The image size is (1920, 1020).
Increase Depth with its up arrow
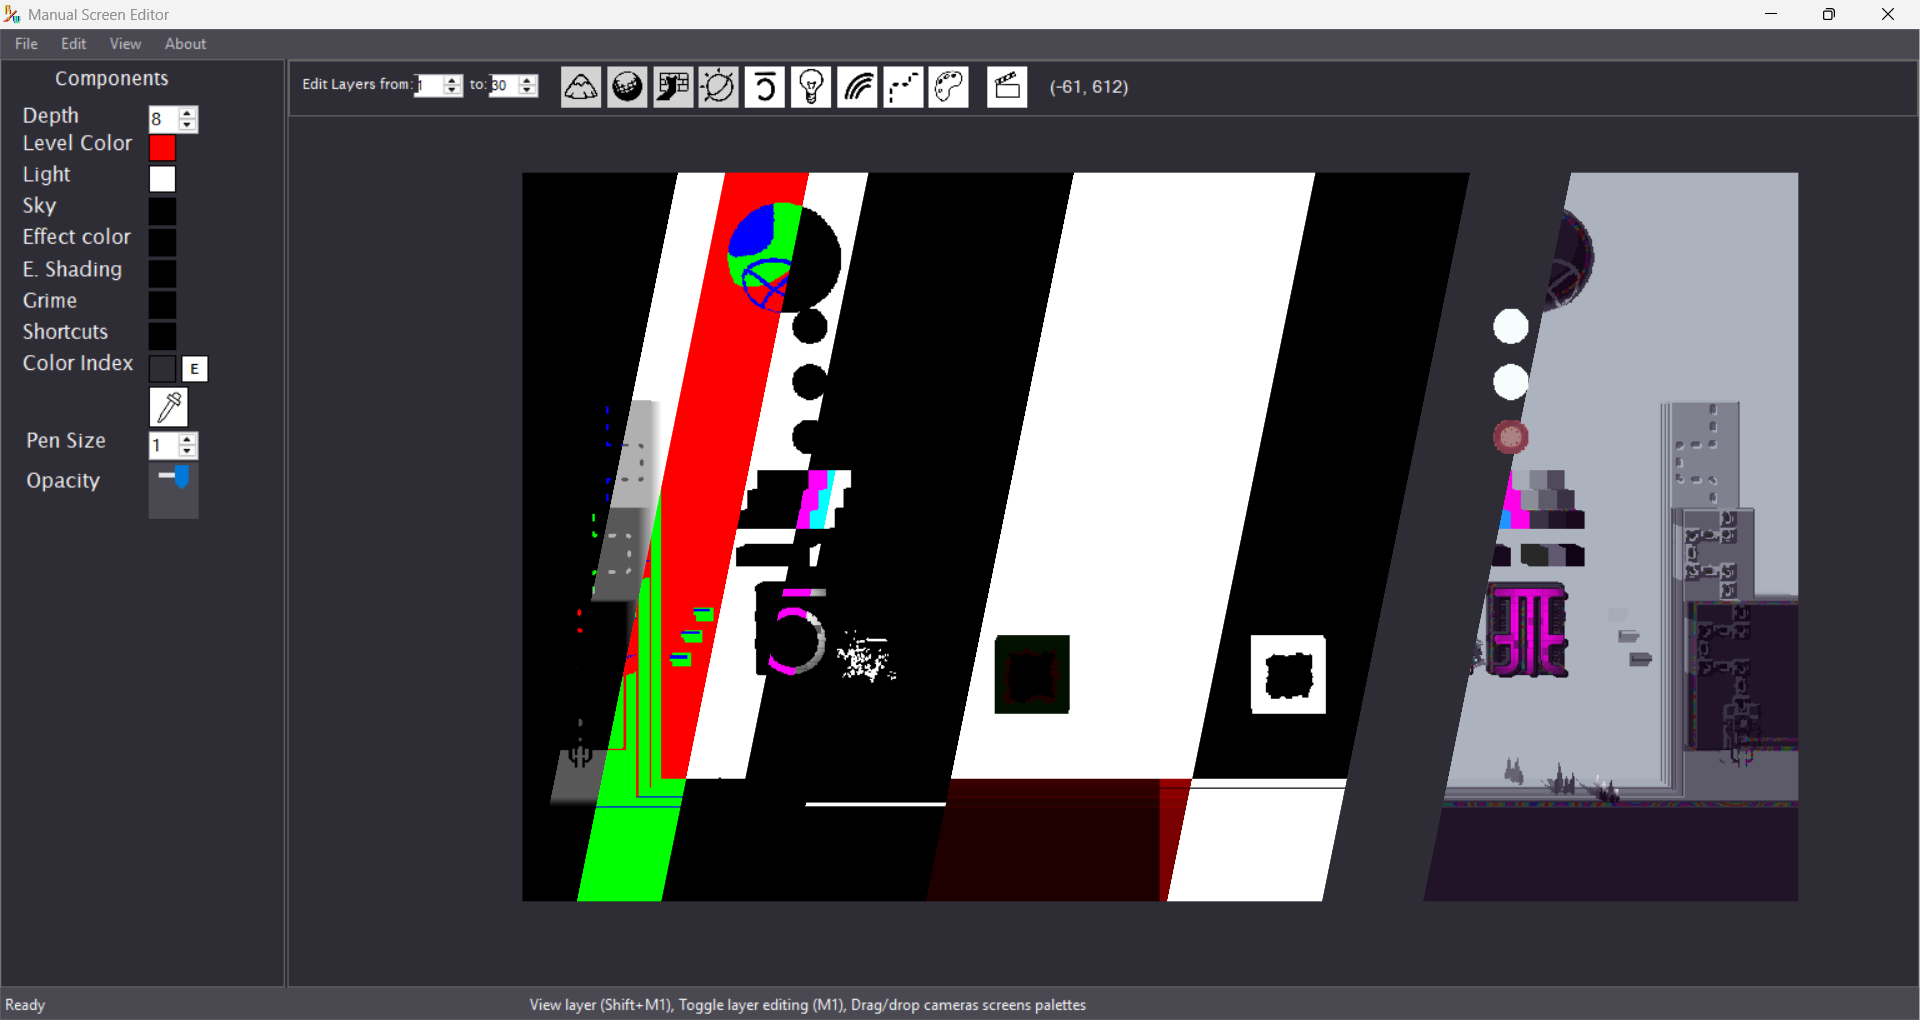click(187, 113)
